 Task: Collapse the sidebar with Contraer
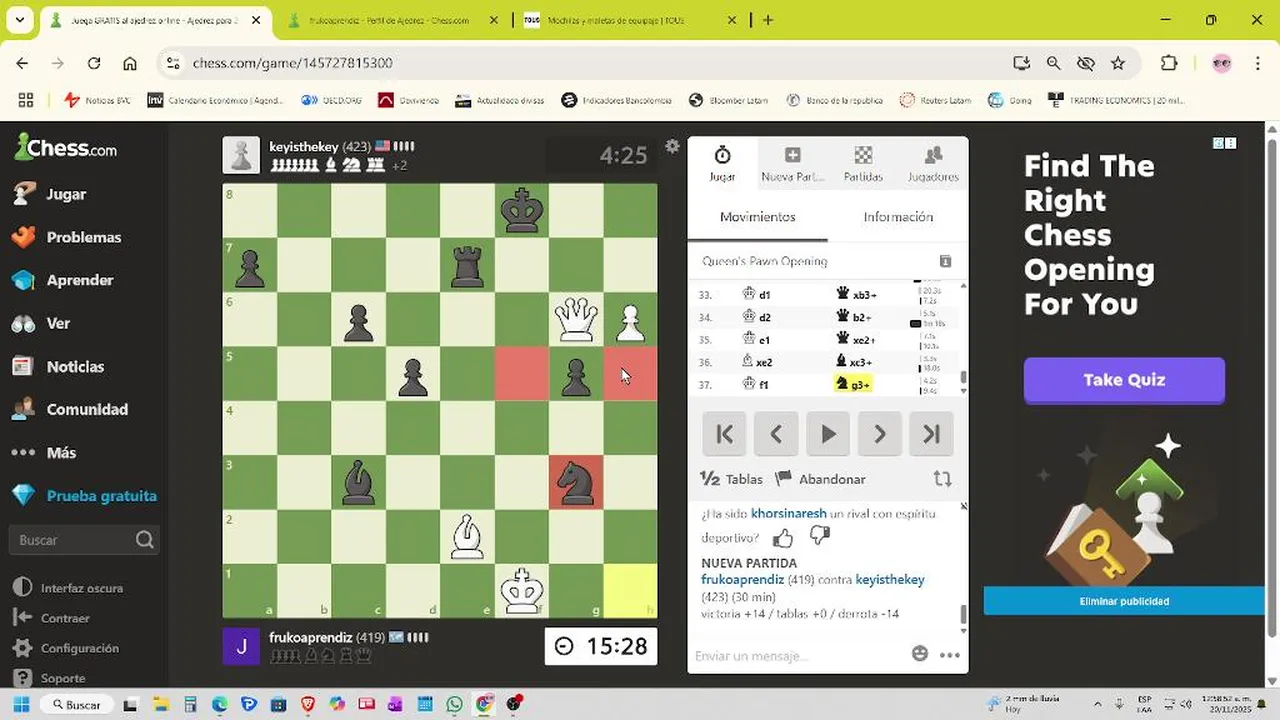pos(52,618)
